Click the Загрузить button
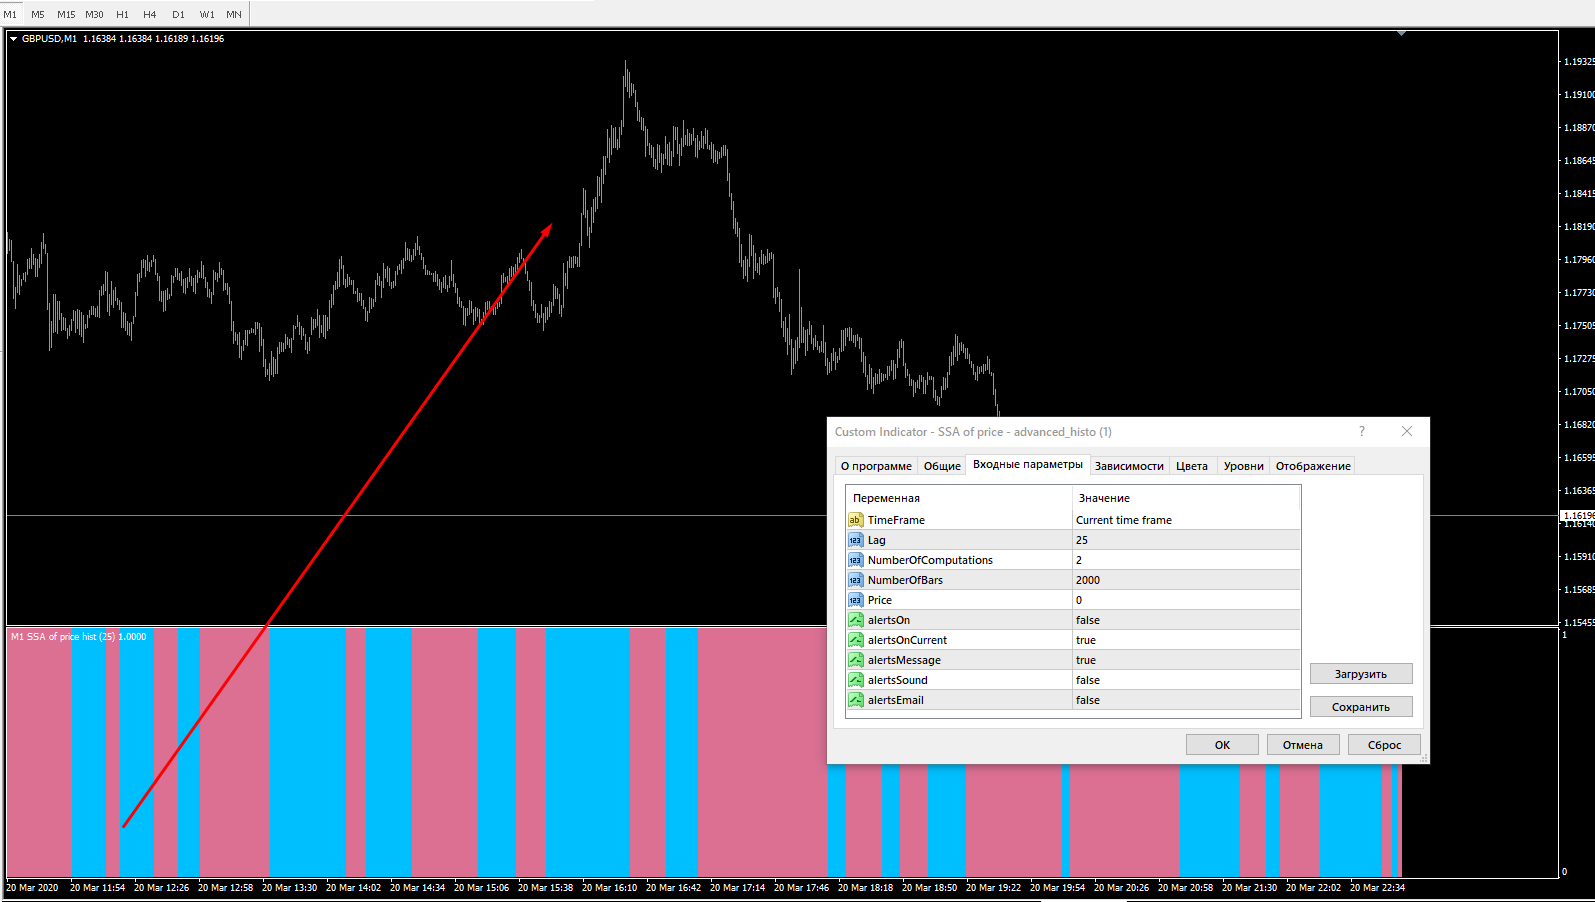Image resolution: width=1595 pixels, height=902 pixels. pyautogui.click(x=1361, y=674)
